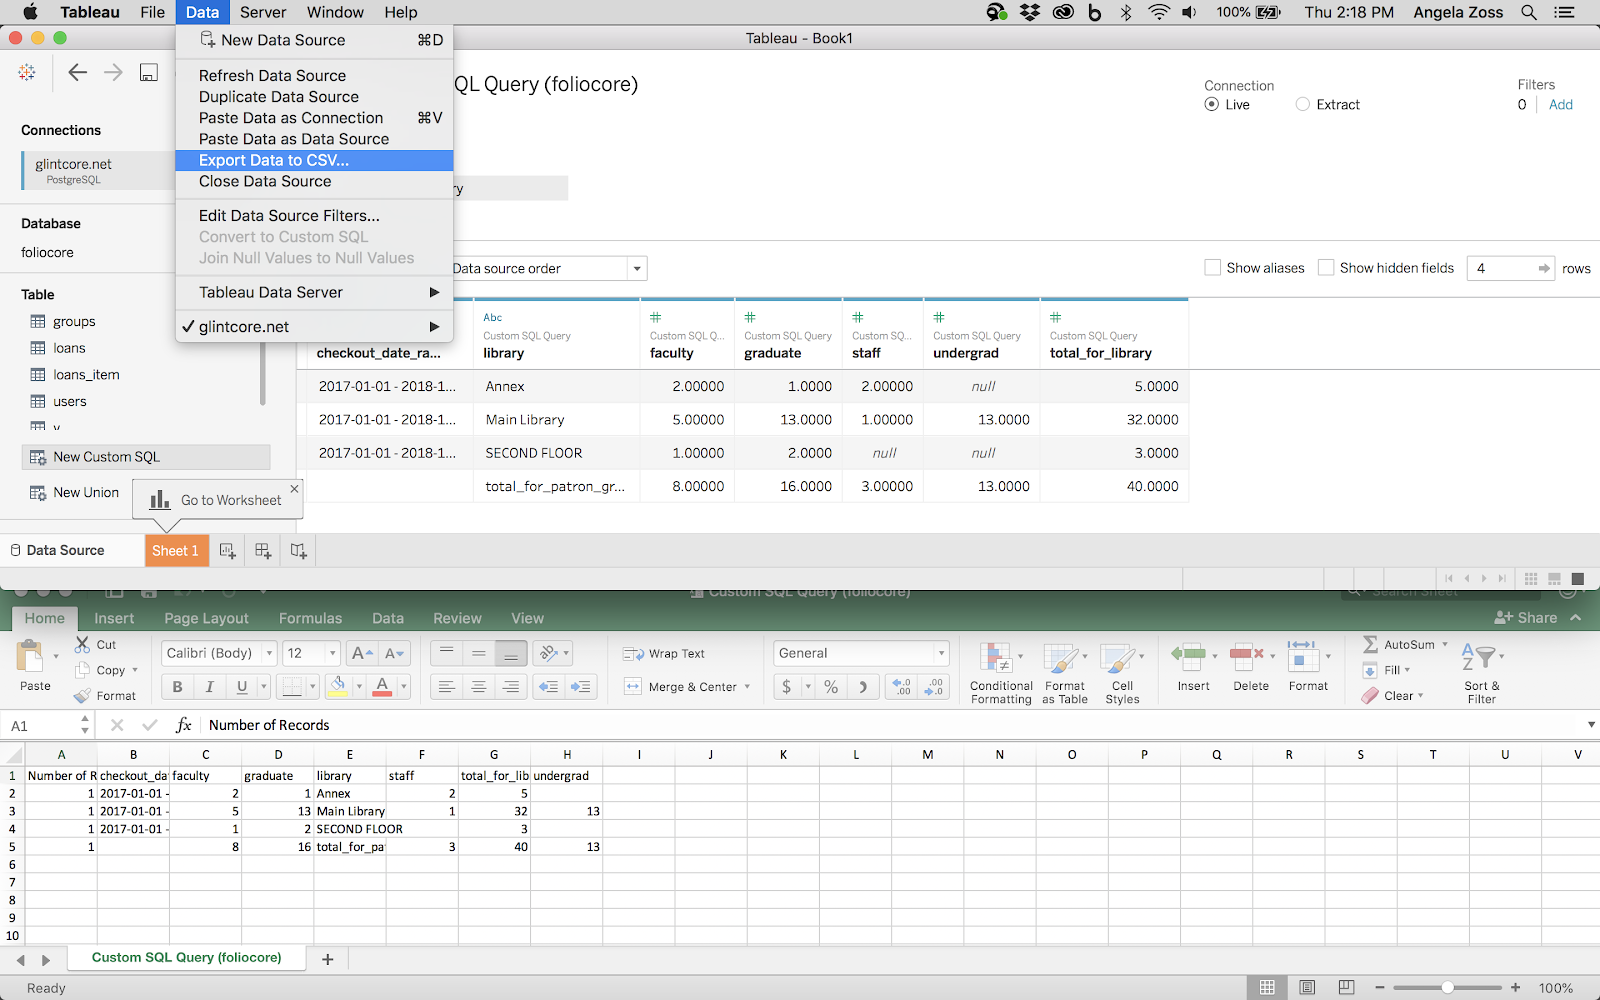Toggle Bold in Excel ribbon

[177, 687]
